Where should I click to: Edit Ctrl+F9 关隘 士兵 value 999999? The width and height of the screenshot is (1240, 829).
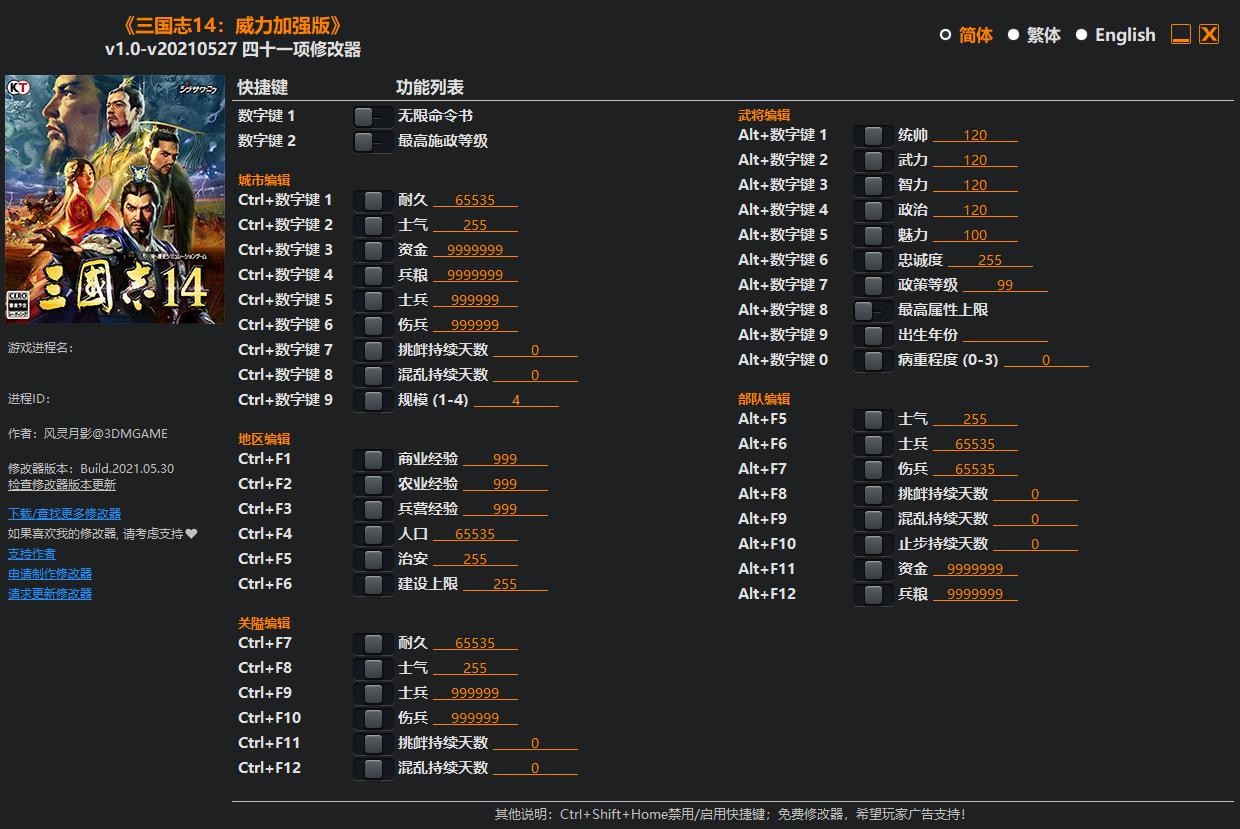click(475, 693)
